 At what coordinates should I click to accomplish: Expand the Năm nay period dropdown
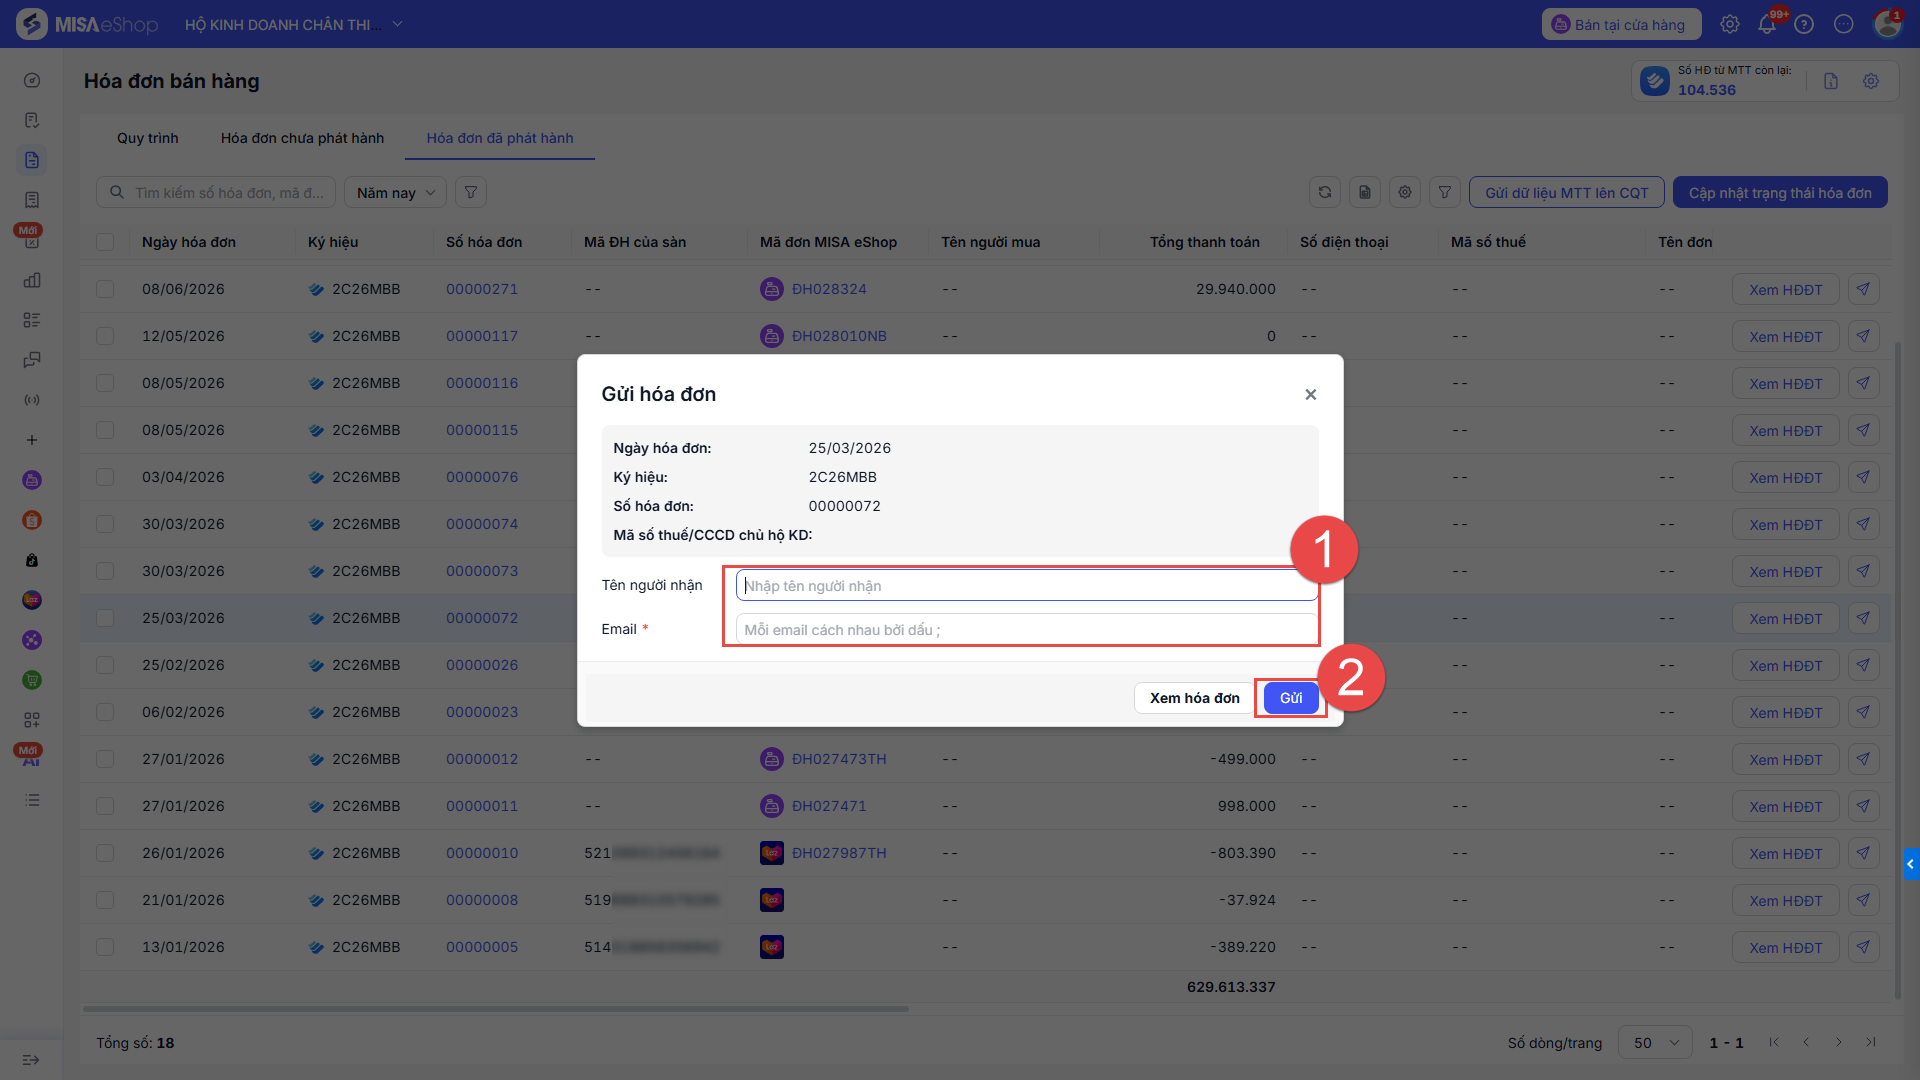coord(395,193)
